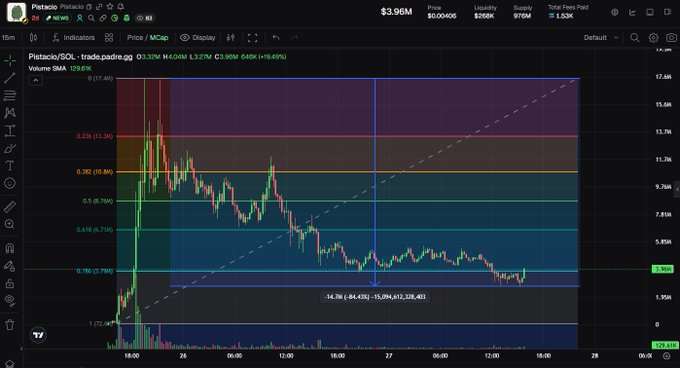Open the indicator templates grid icon
This screenshot has width=680, height=368.
click(109, 38)
